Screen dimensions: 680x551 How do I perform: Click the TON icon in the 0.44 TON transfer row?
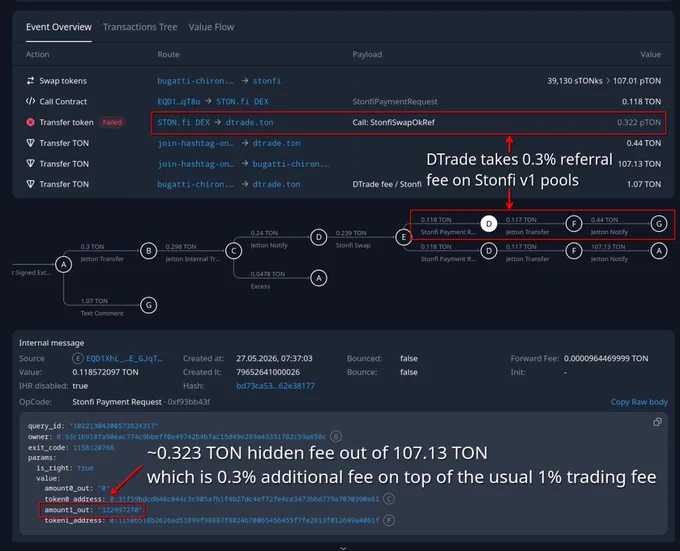click(30, 143)
